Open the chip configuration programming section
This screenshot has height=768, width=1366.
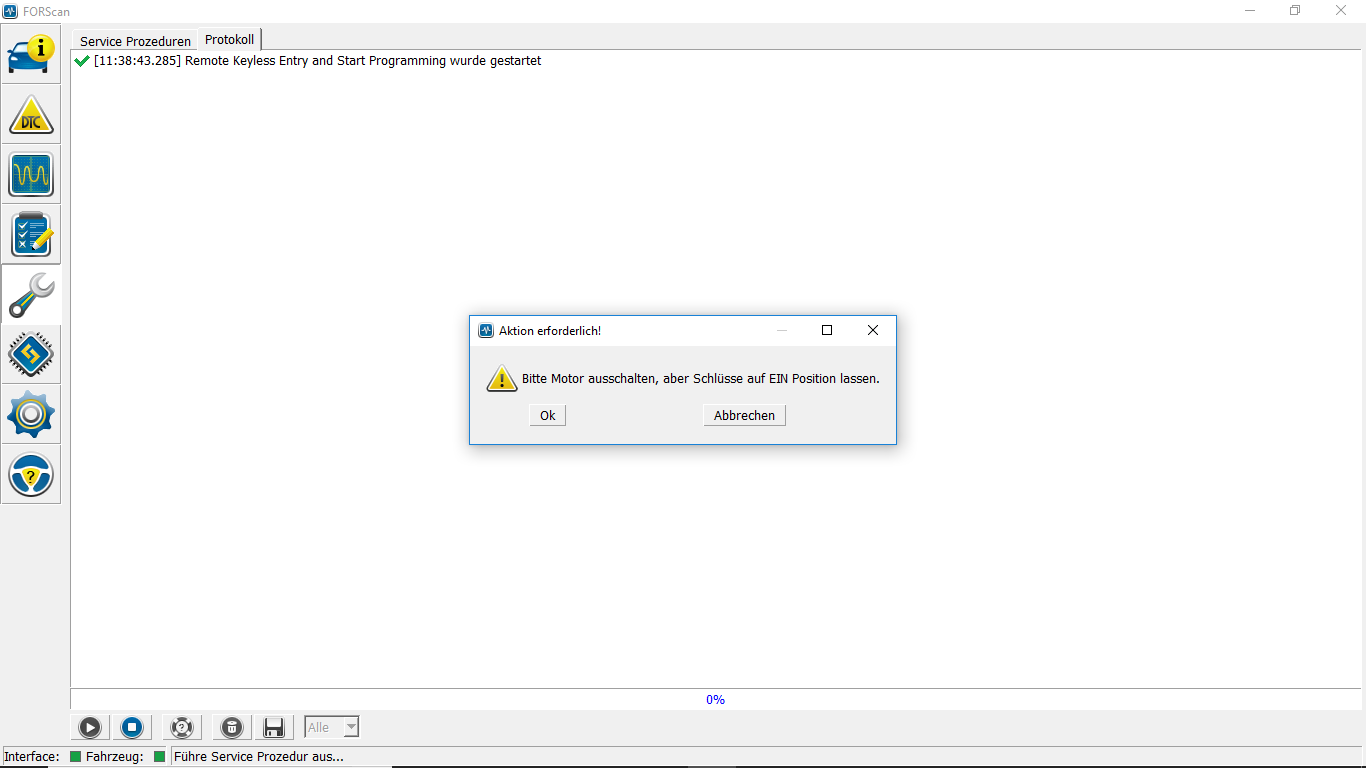click(x=31, y=354)
